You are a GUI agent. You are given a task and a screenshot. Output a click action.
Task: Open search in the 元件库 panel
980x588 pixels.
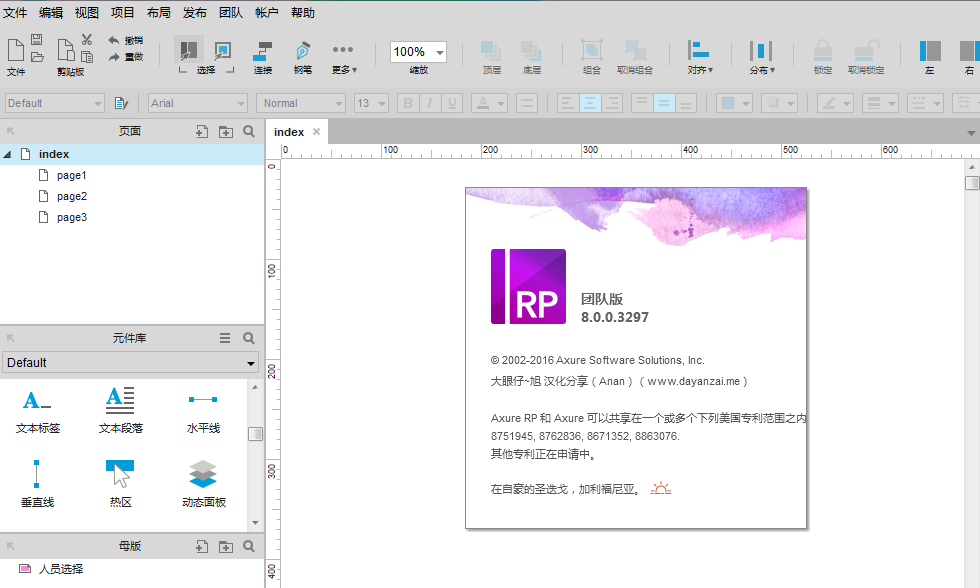click(x=249, y=338)
